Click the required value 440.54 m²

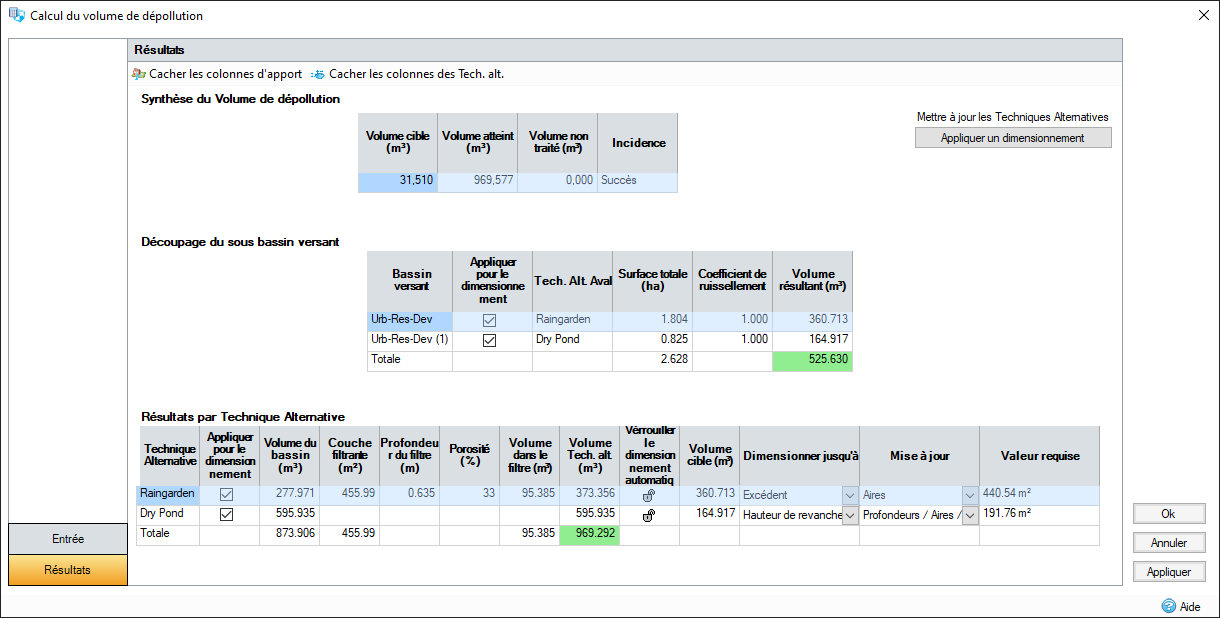point(1040,495)
